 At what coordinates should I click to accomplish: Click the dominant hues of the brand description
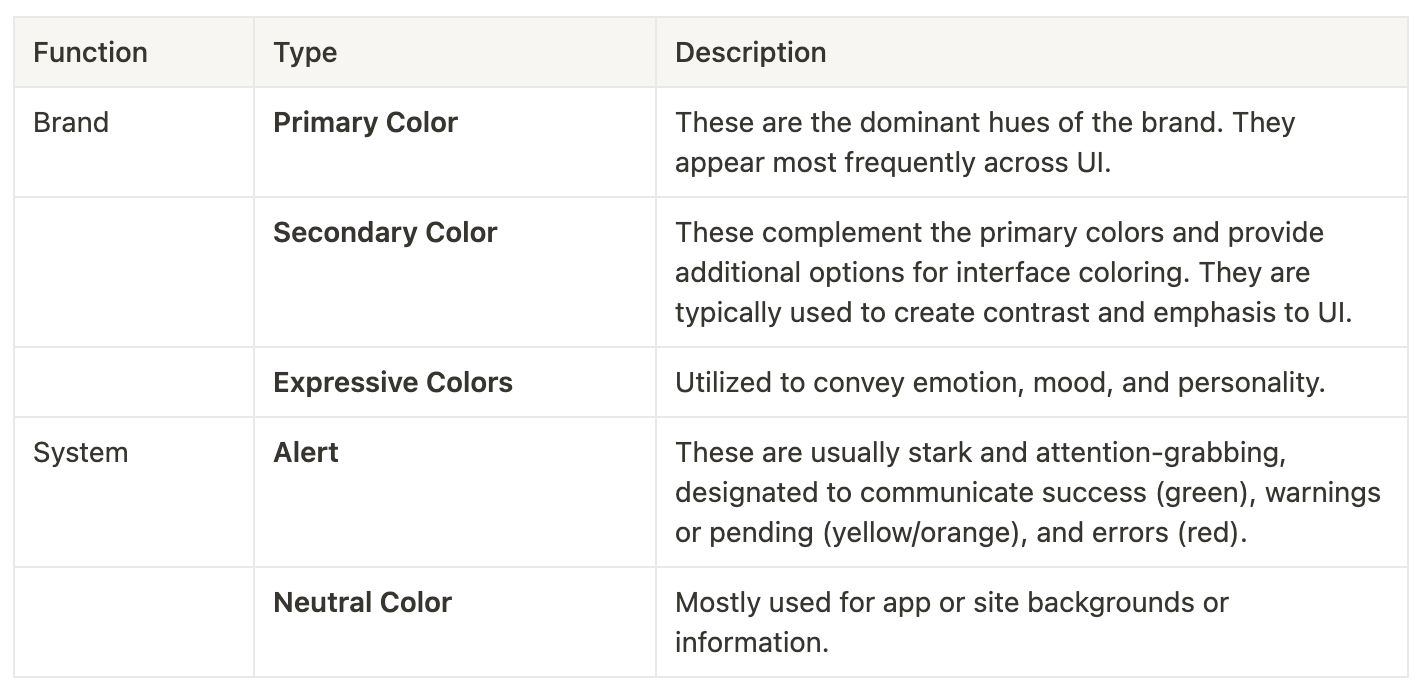985,142
